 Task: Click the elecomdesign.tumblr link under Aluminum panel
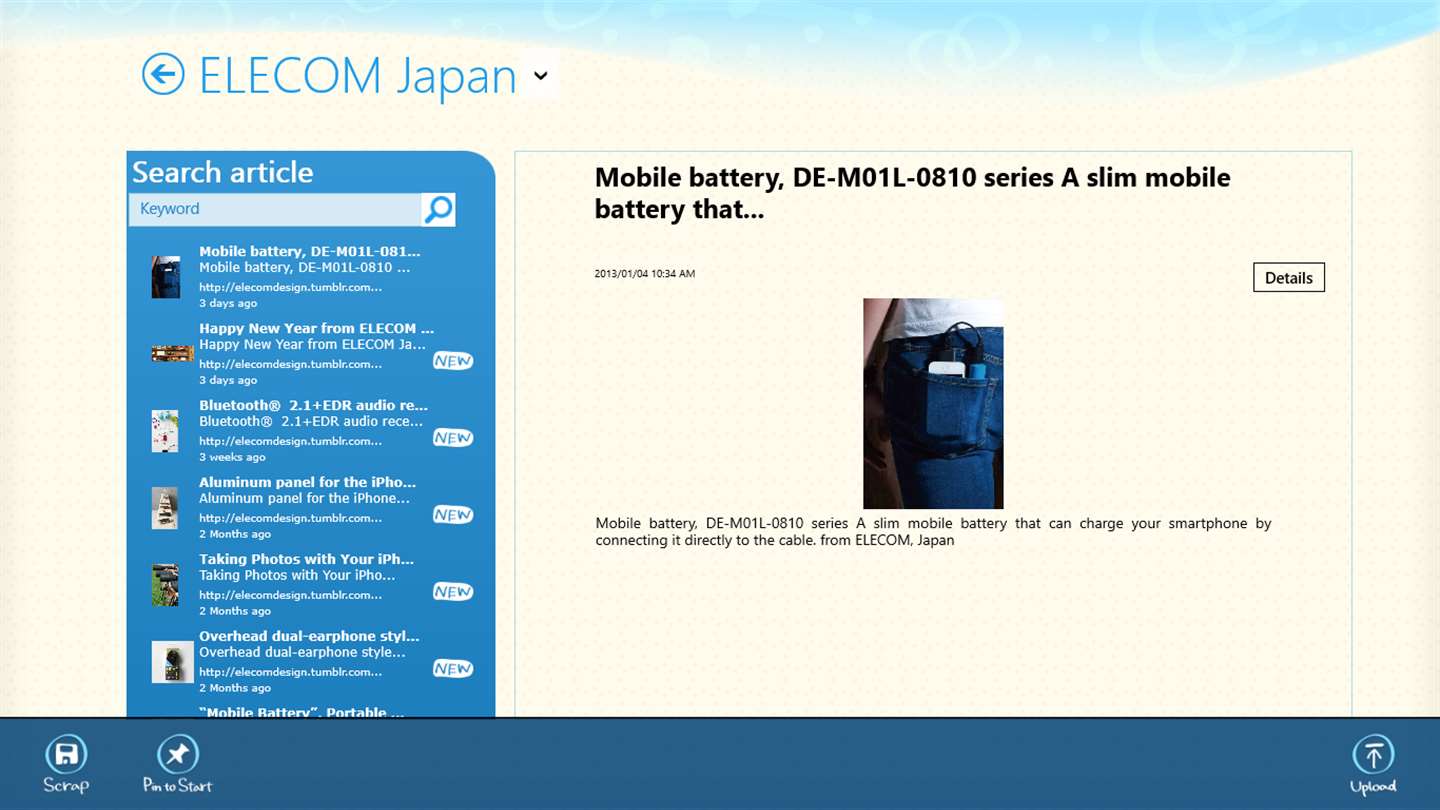291,518
